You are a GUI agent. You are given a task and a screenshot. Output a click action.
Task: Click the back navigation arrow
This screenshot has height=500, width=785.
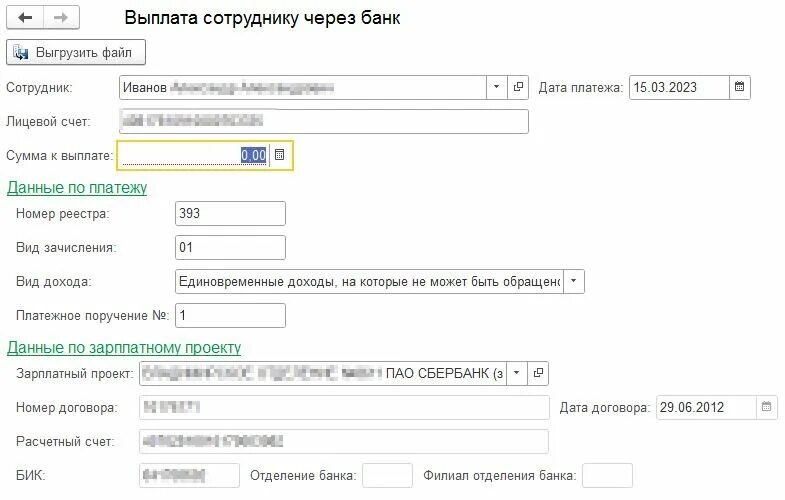pos(25,18)
